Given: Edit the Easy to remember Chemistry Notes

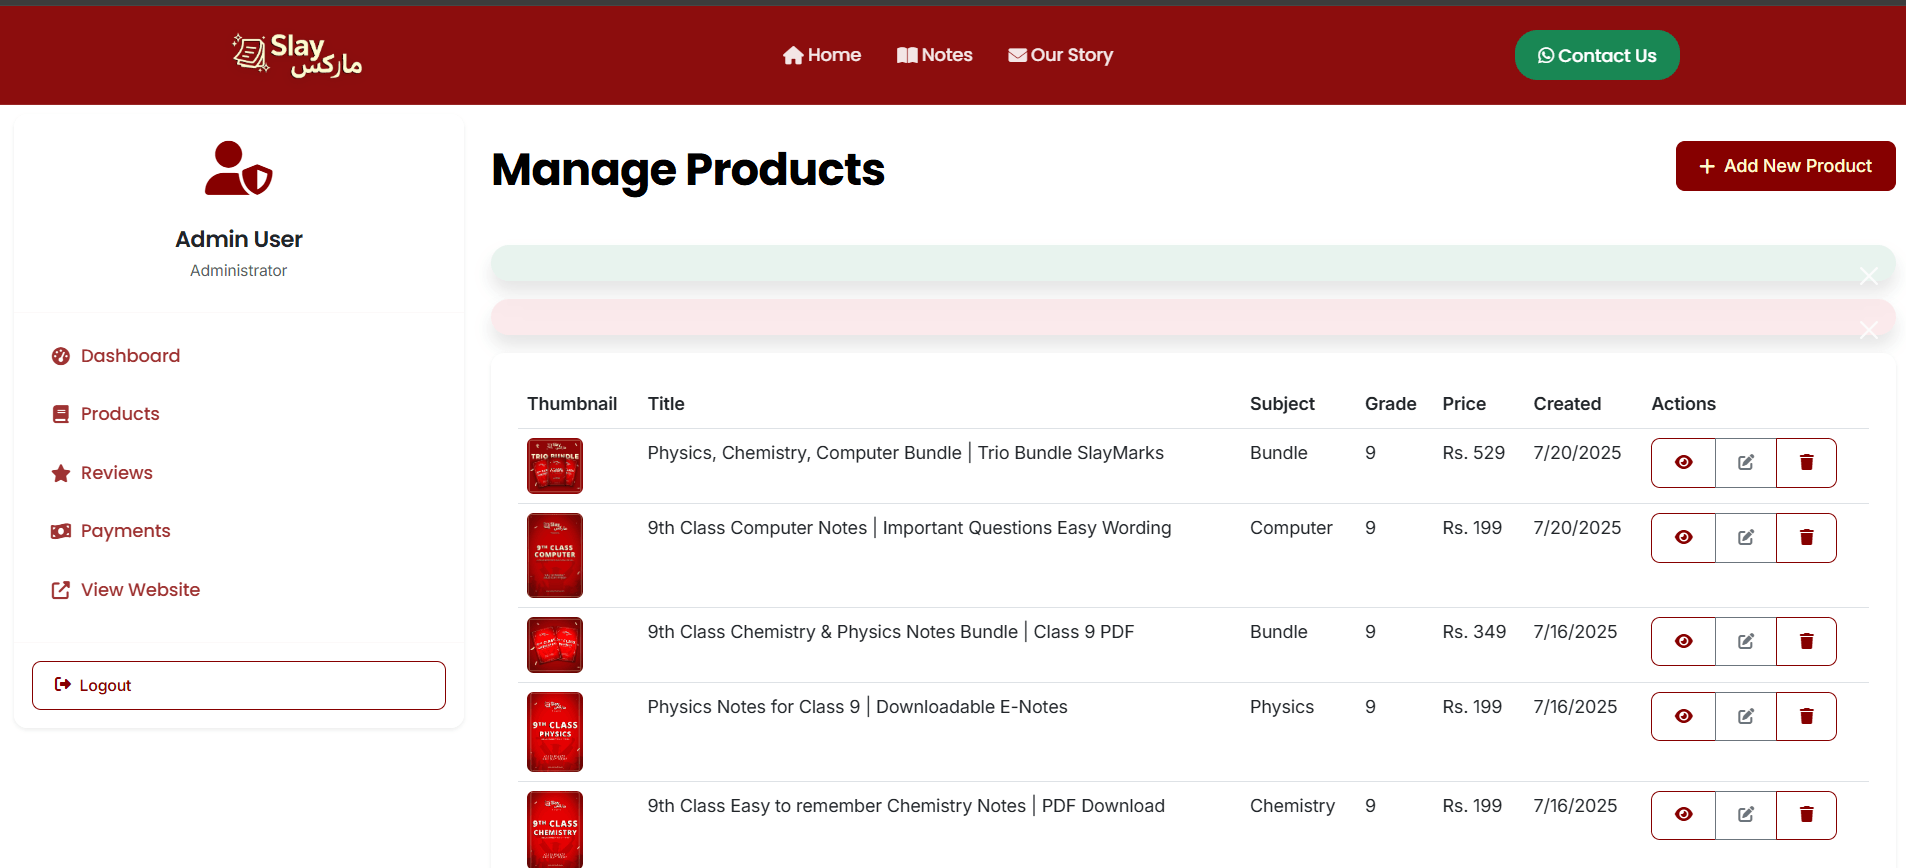Looking at the screenshot, I should (1746, 815).
